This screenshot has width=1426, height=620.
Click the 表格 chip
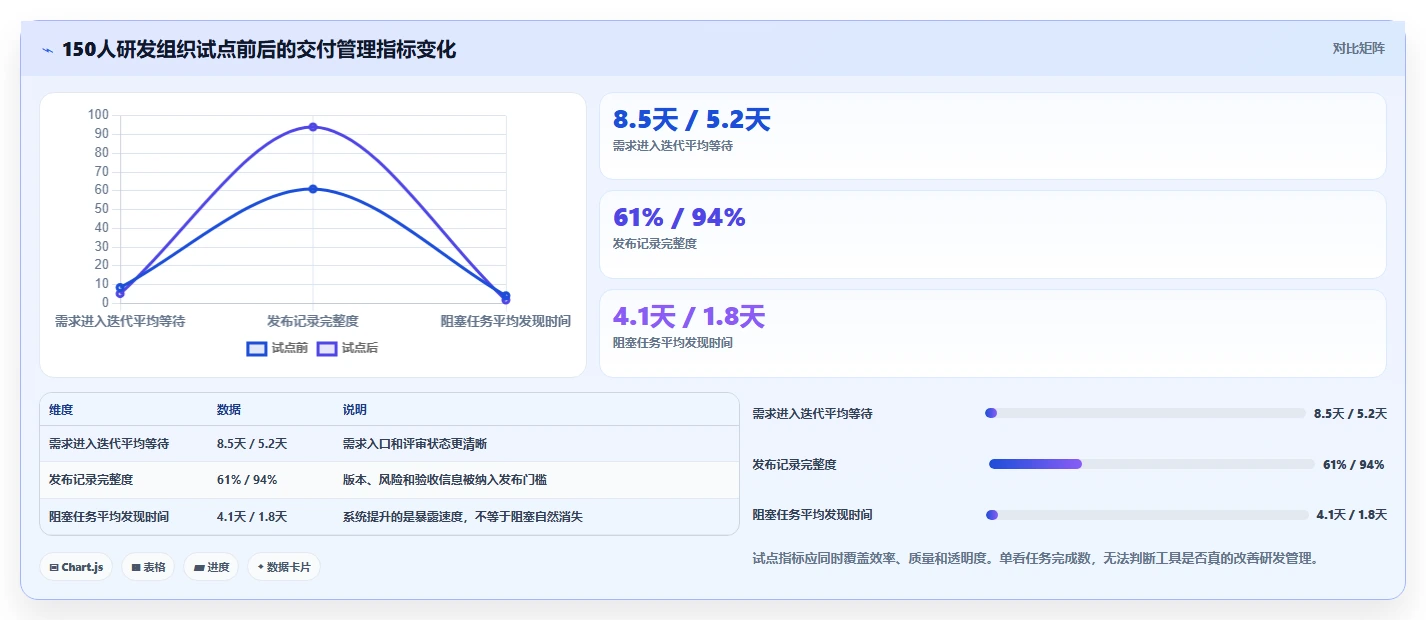click(148, 567)
